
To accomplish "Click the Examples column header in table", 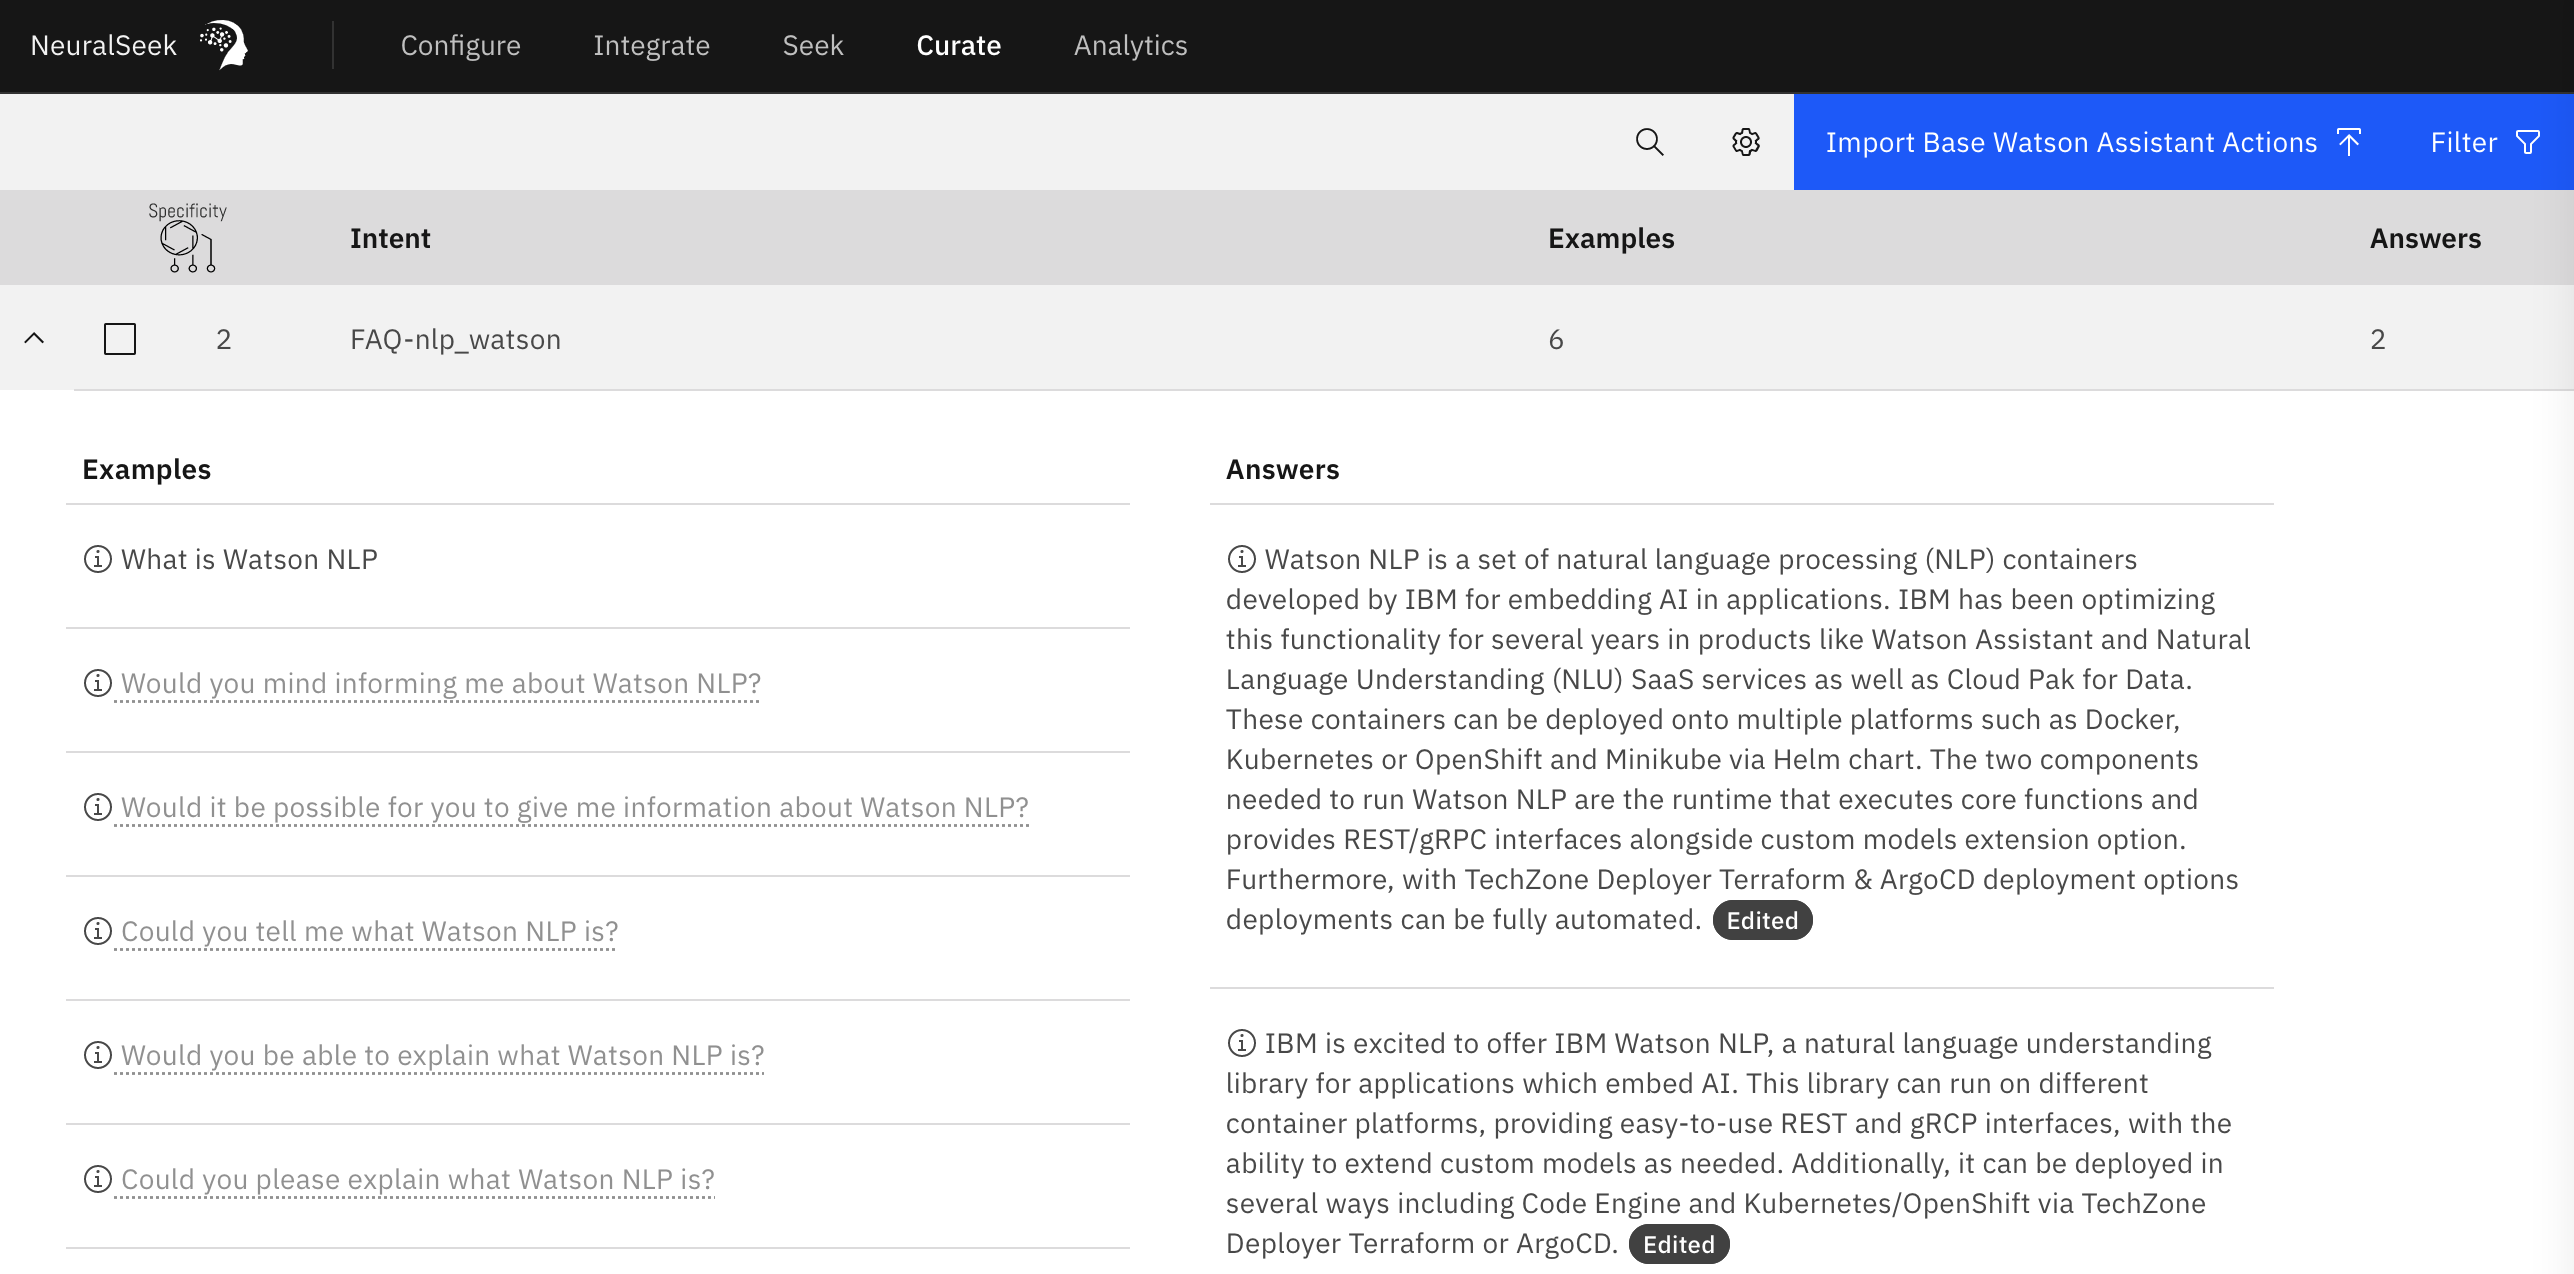I will click(1611, 238).
